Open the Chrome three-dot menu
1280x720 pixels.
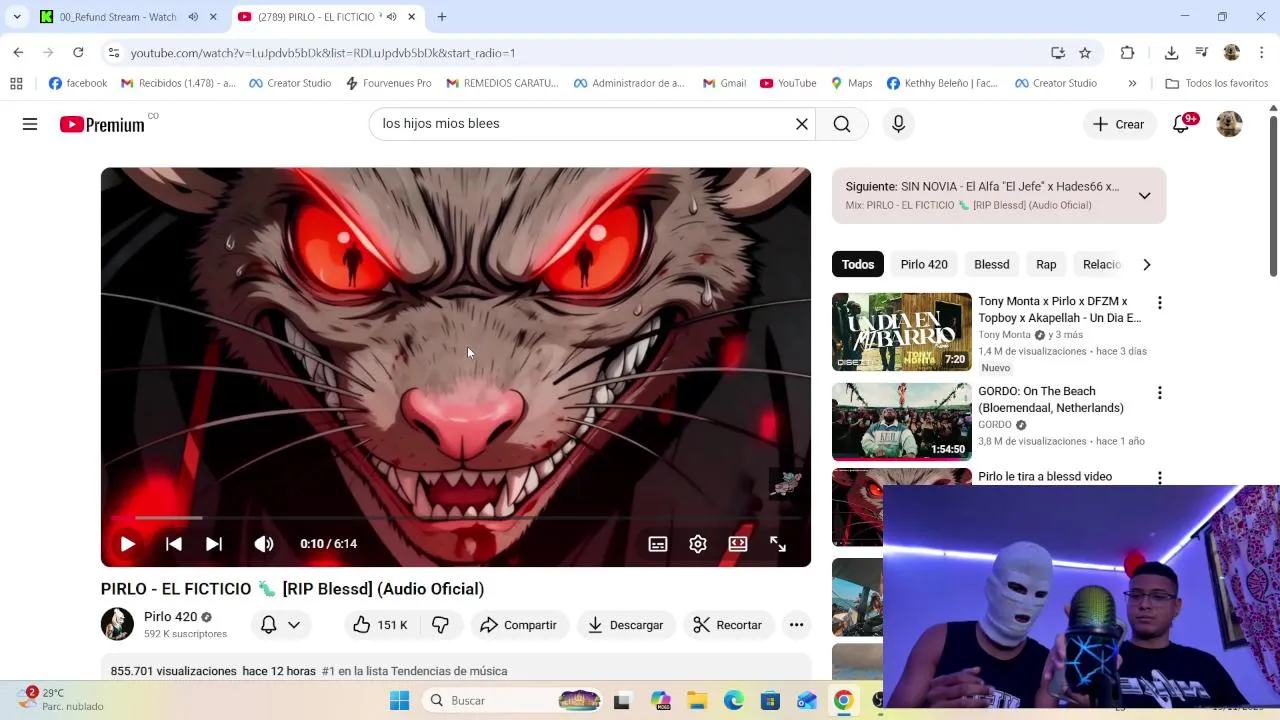[1262, 53]
